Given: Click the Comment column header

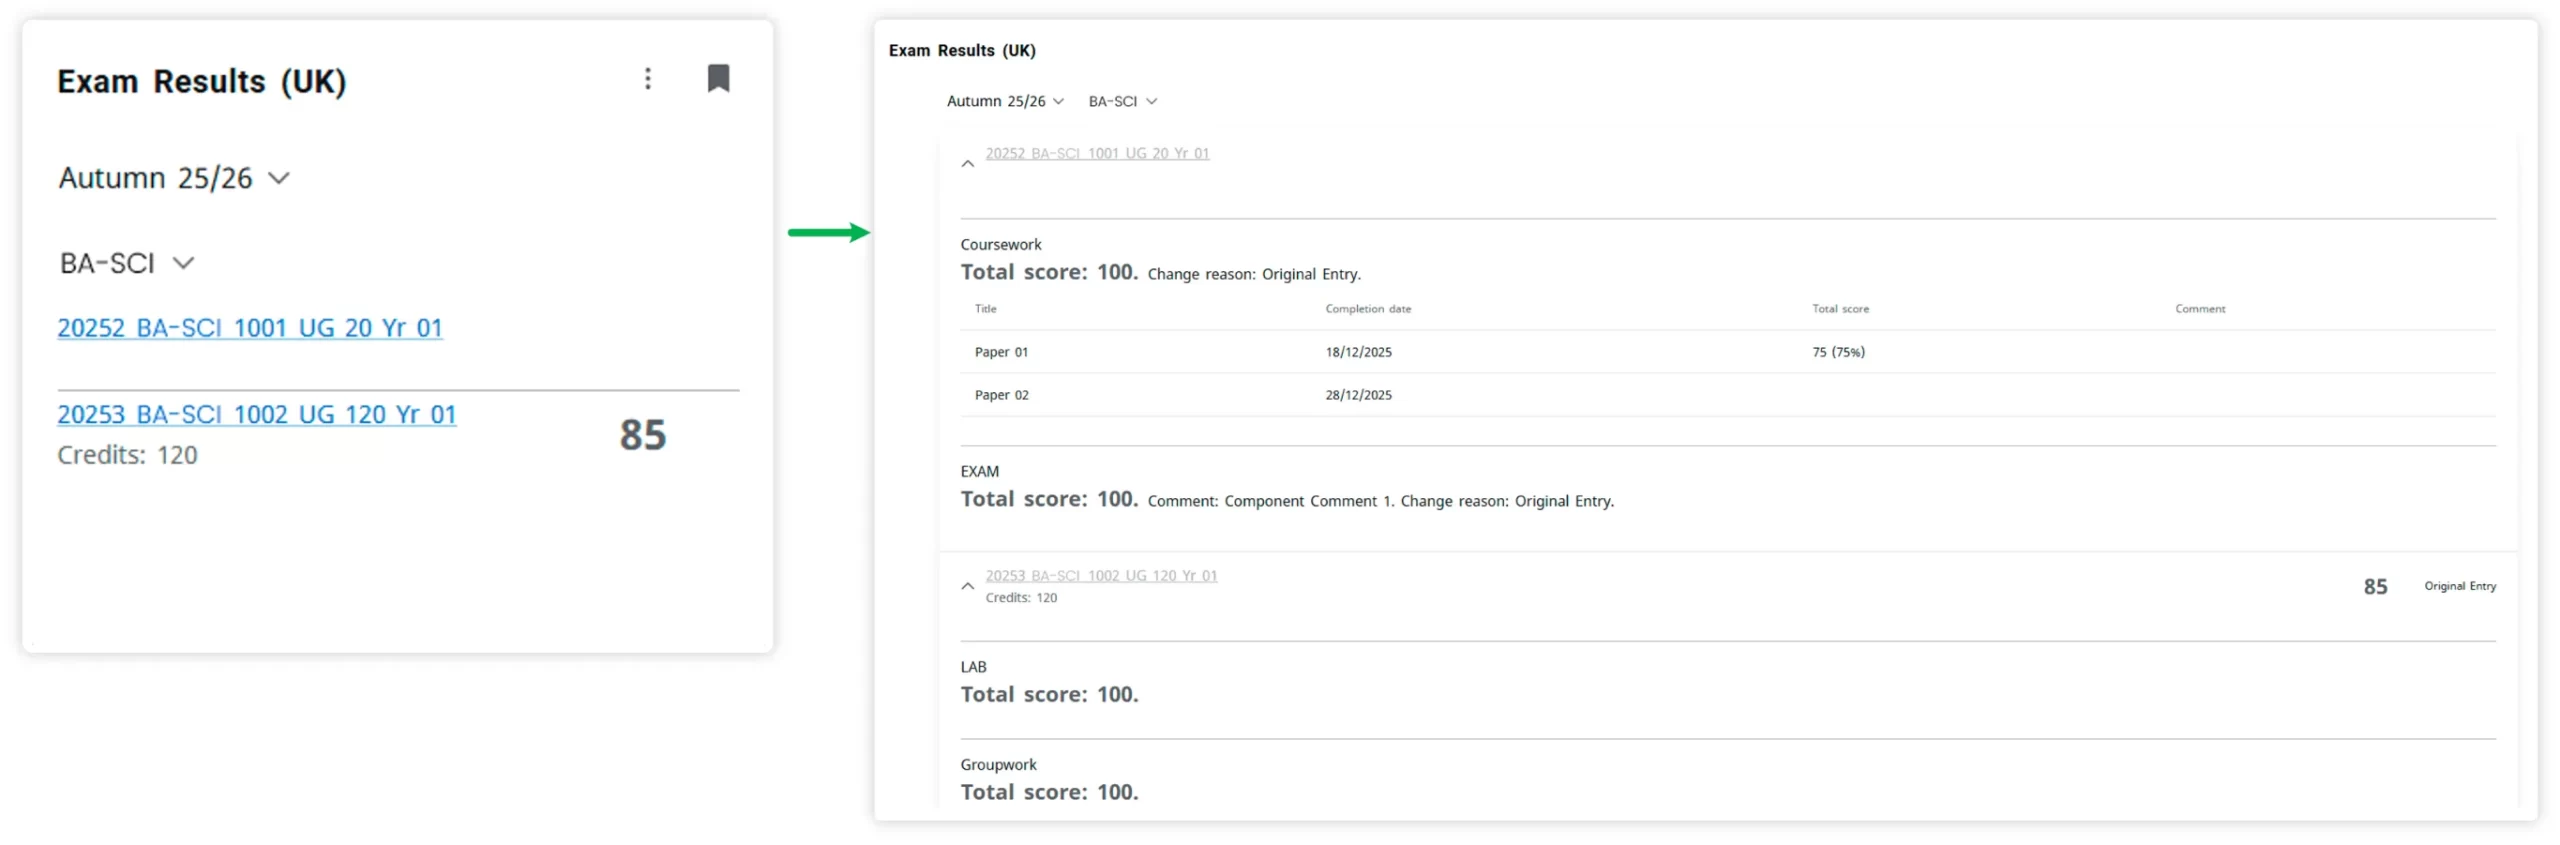Looking at the screenshot, I should point(2200,309).
